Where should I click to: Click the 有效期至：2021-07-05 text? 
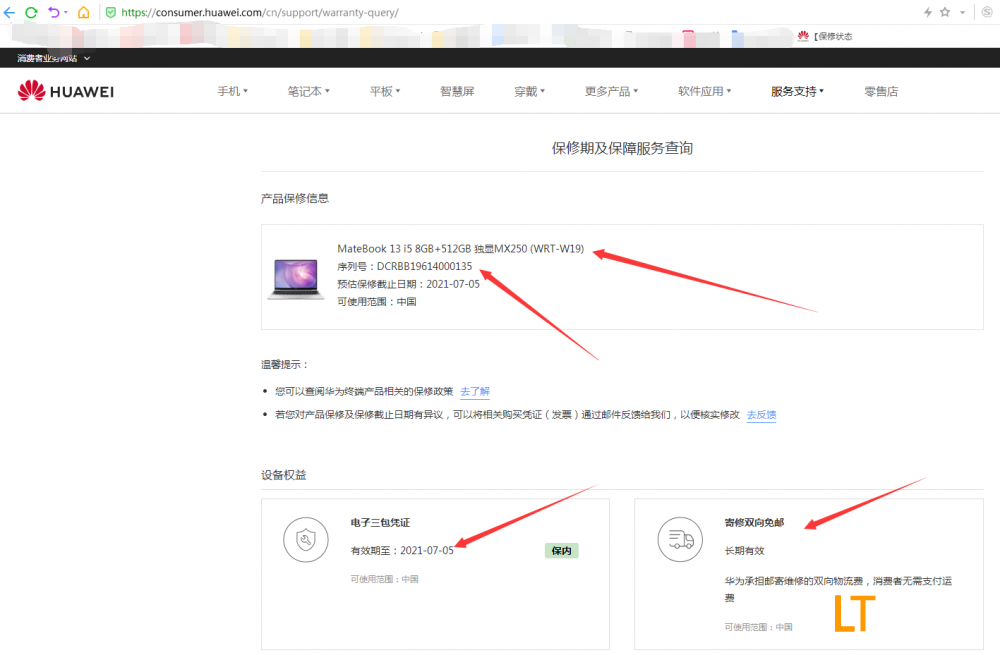tap(402, 550)
